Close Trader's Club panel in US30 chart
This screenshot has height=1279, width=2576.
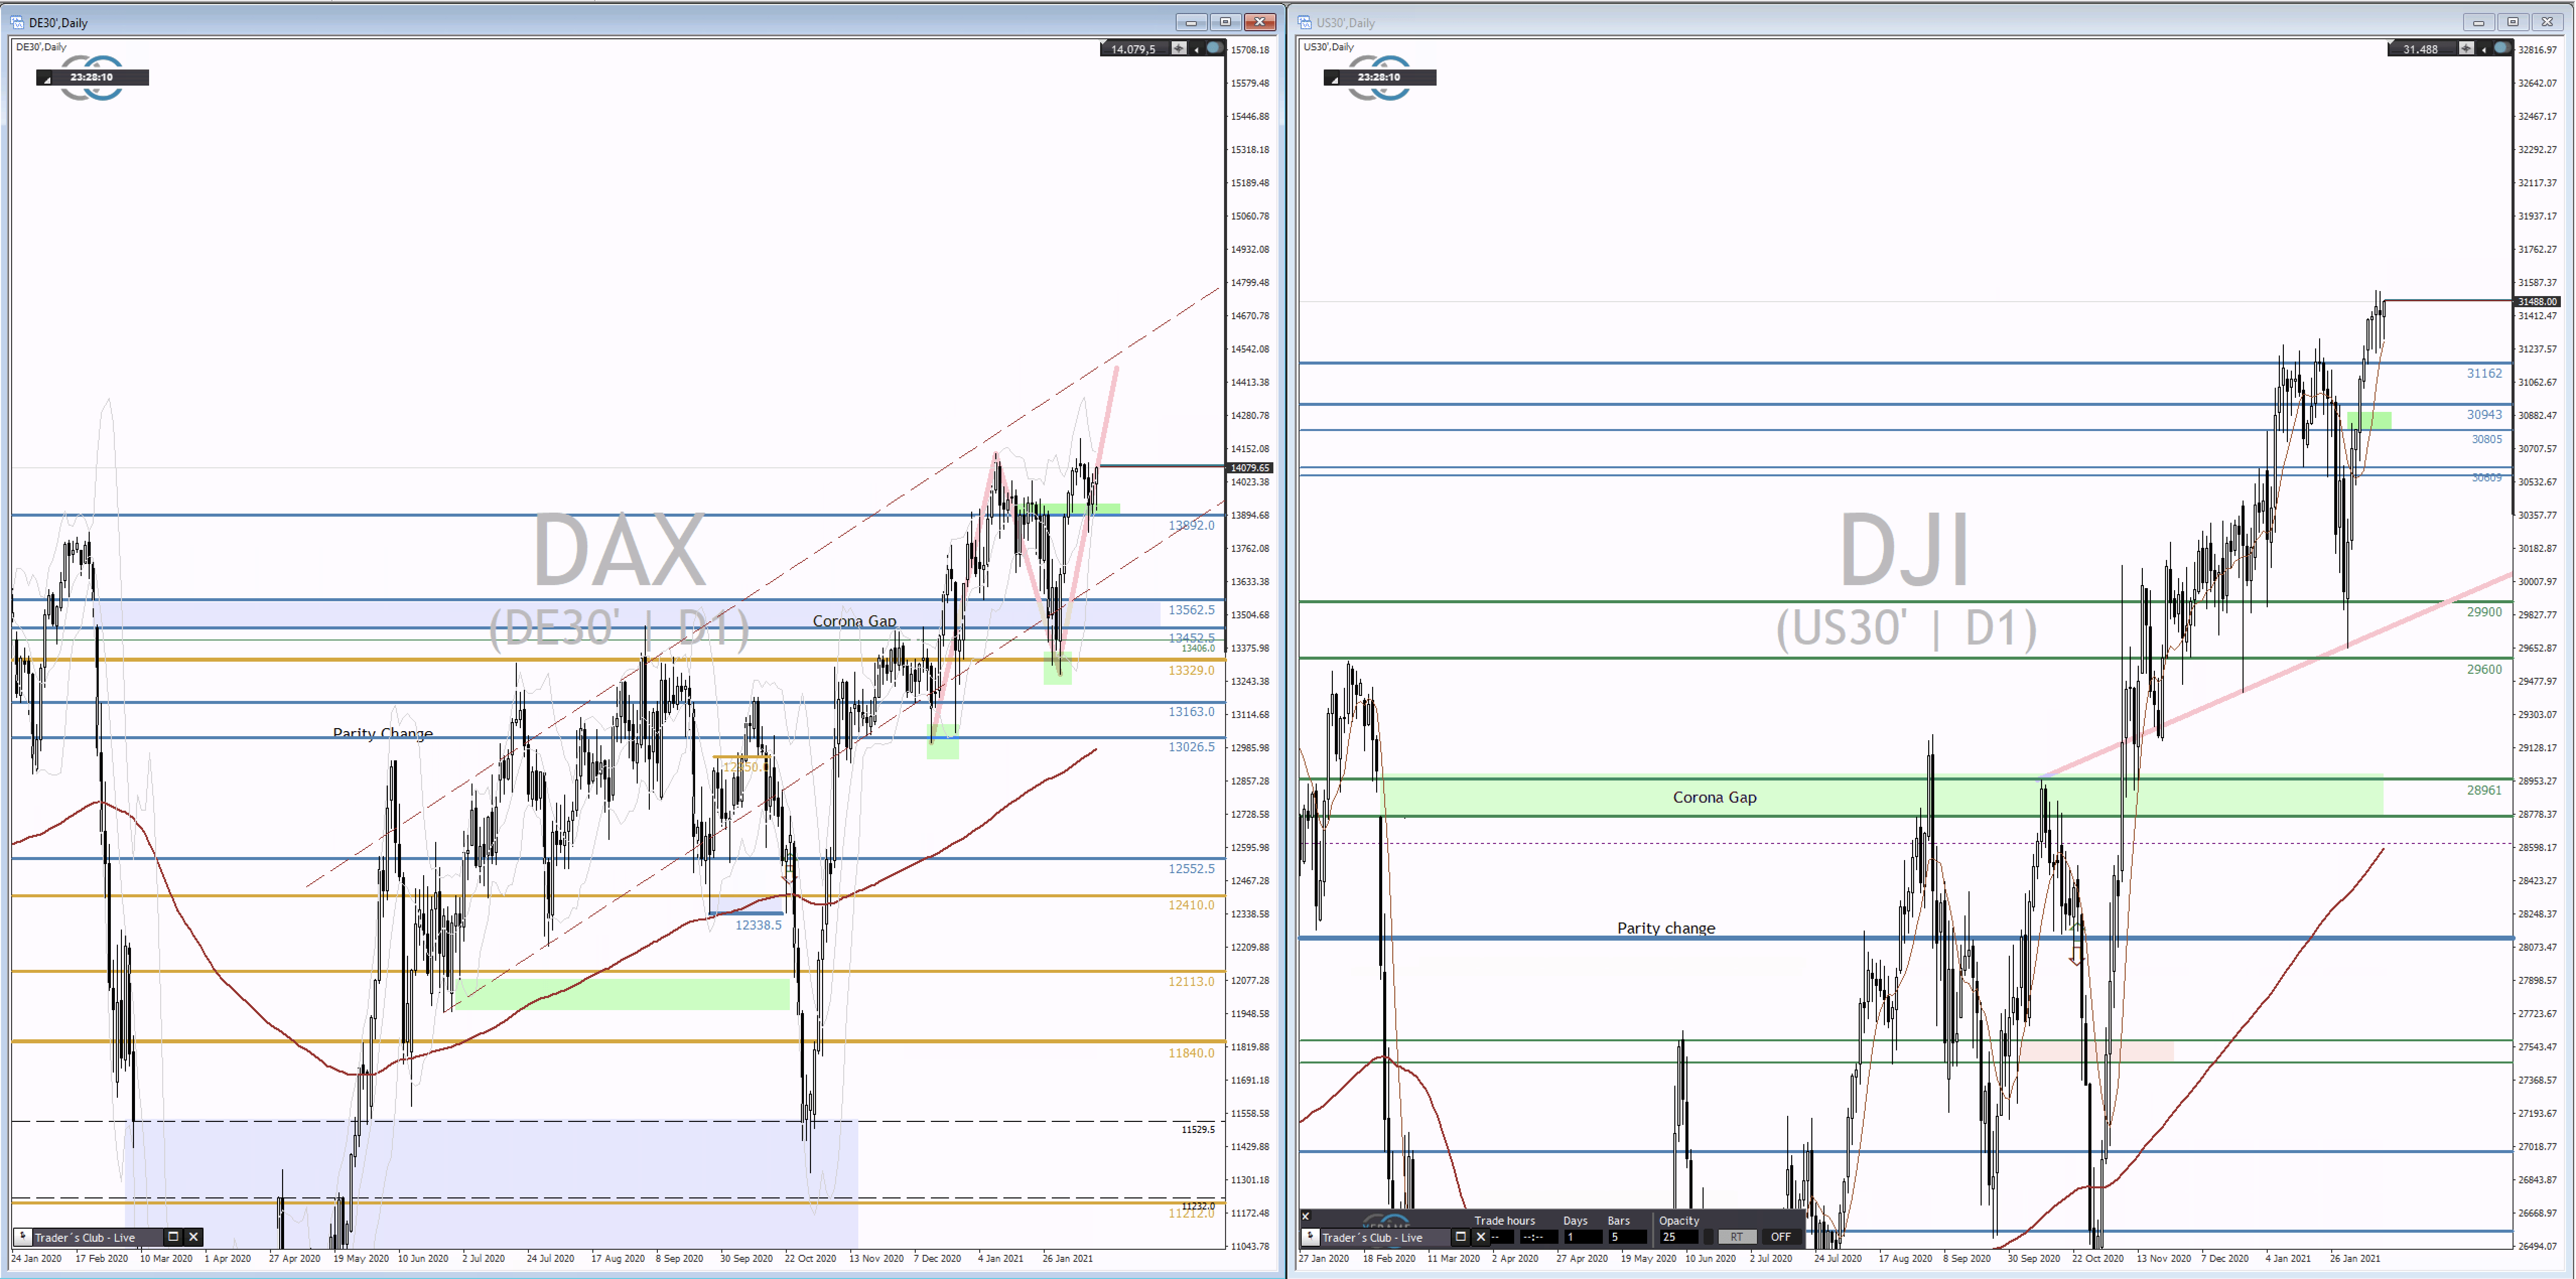click(x=1481, y=1237)
